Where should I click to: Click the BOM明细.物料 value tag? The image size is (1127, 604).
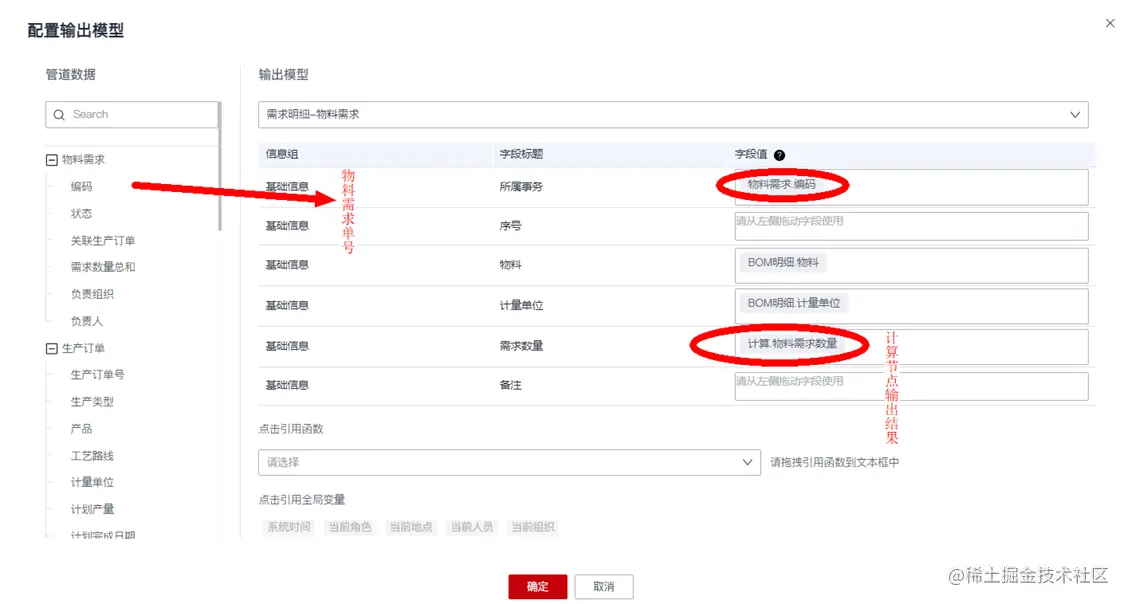783,262
